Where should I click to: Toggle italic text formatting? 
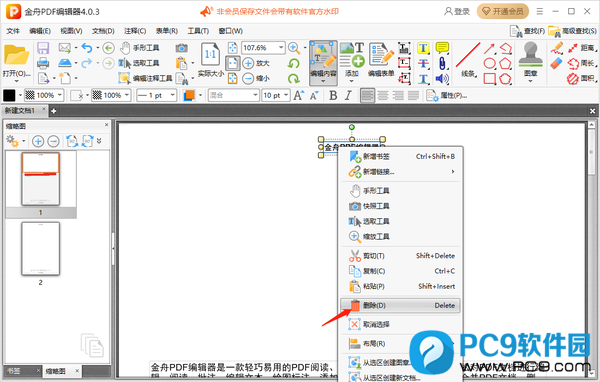pos(348,95)
